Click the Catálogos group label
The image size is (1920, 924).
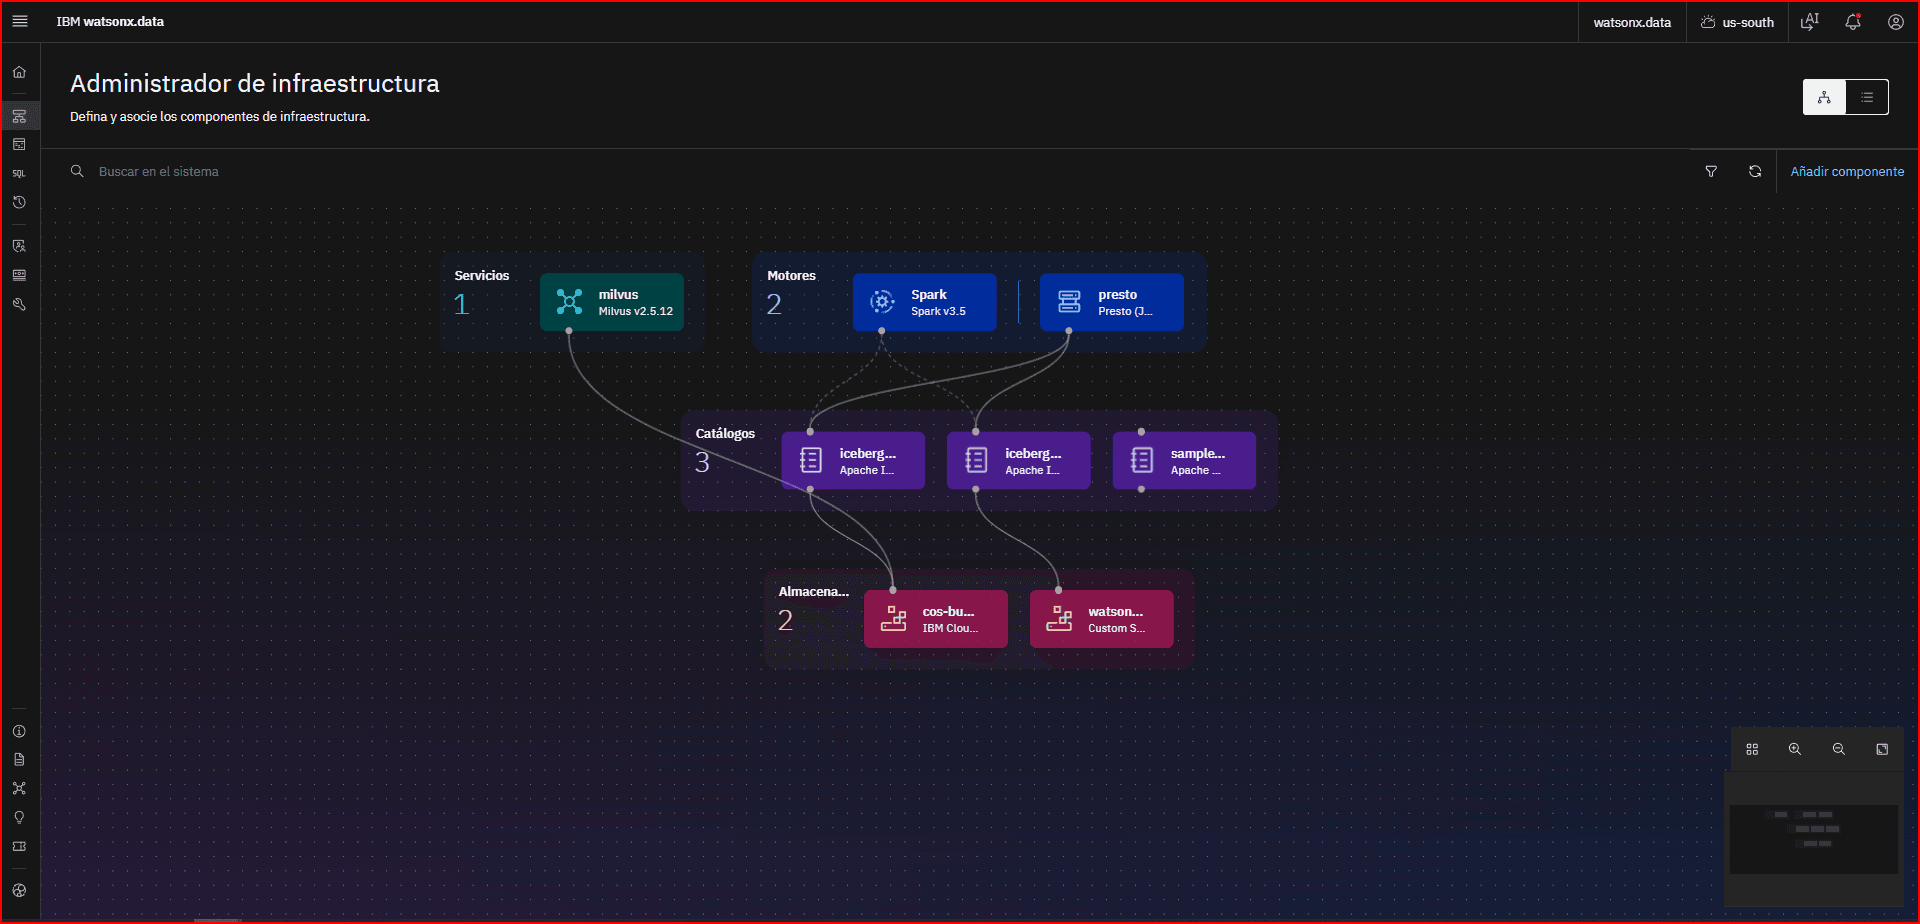click(725, 434)
